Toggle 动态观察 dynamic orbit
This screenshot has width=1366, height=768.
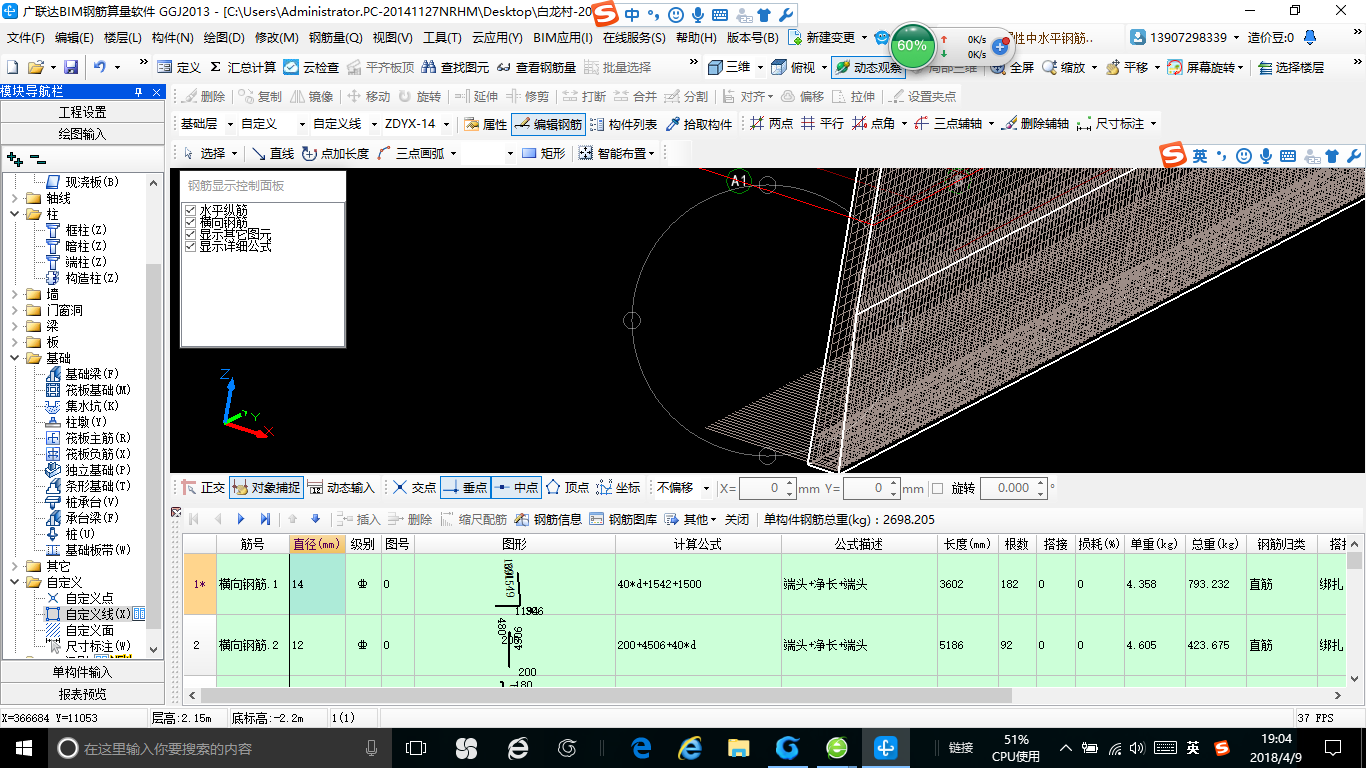[868, 67]
